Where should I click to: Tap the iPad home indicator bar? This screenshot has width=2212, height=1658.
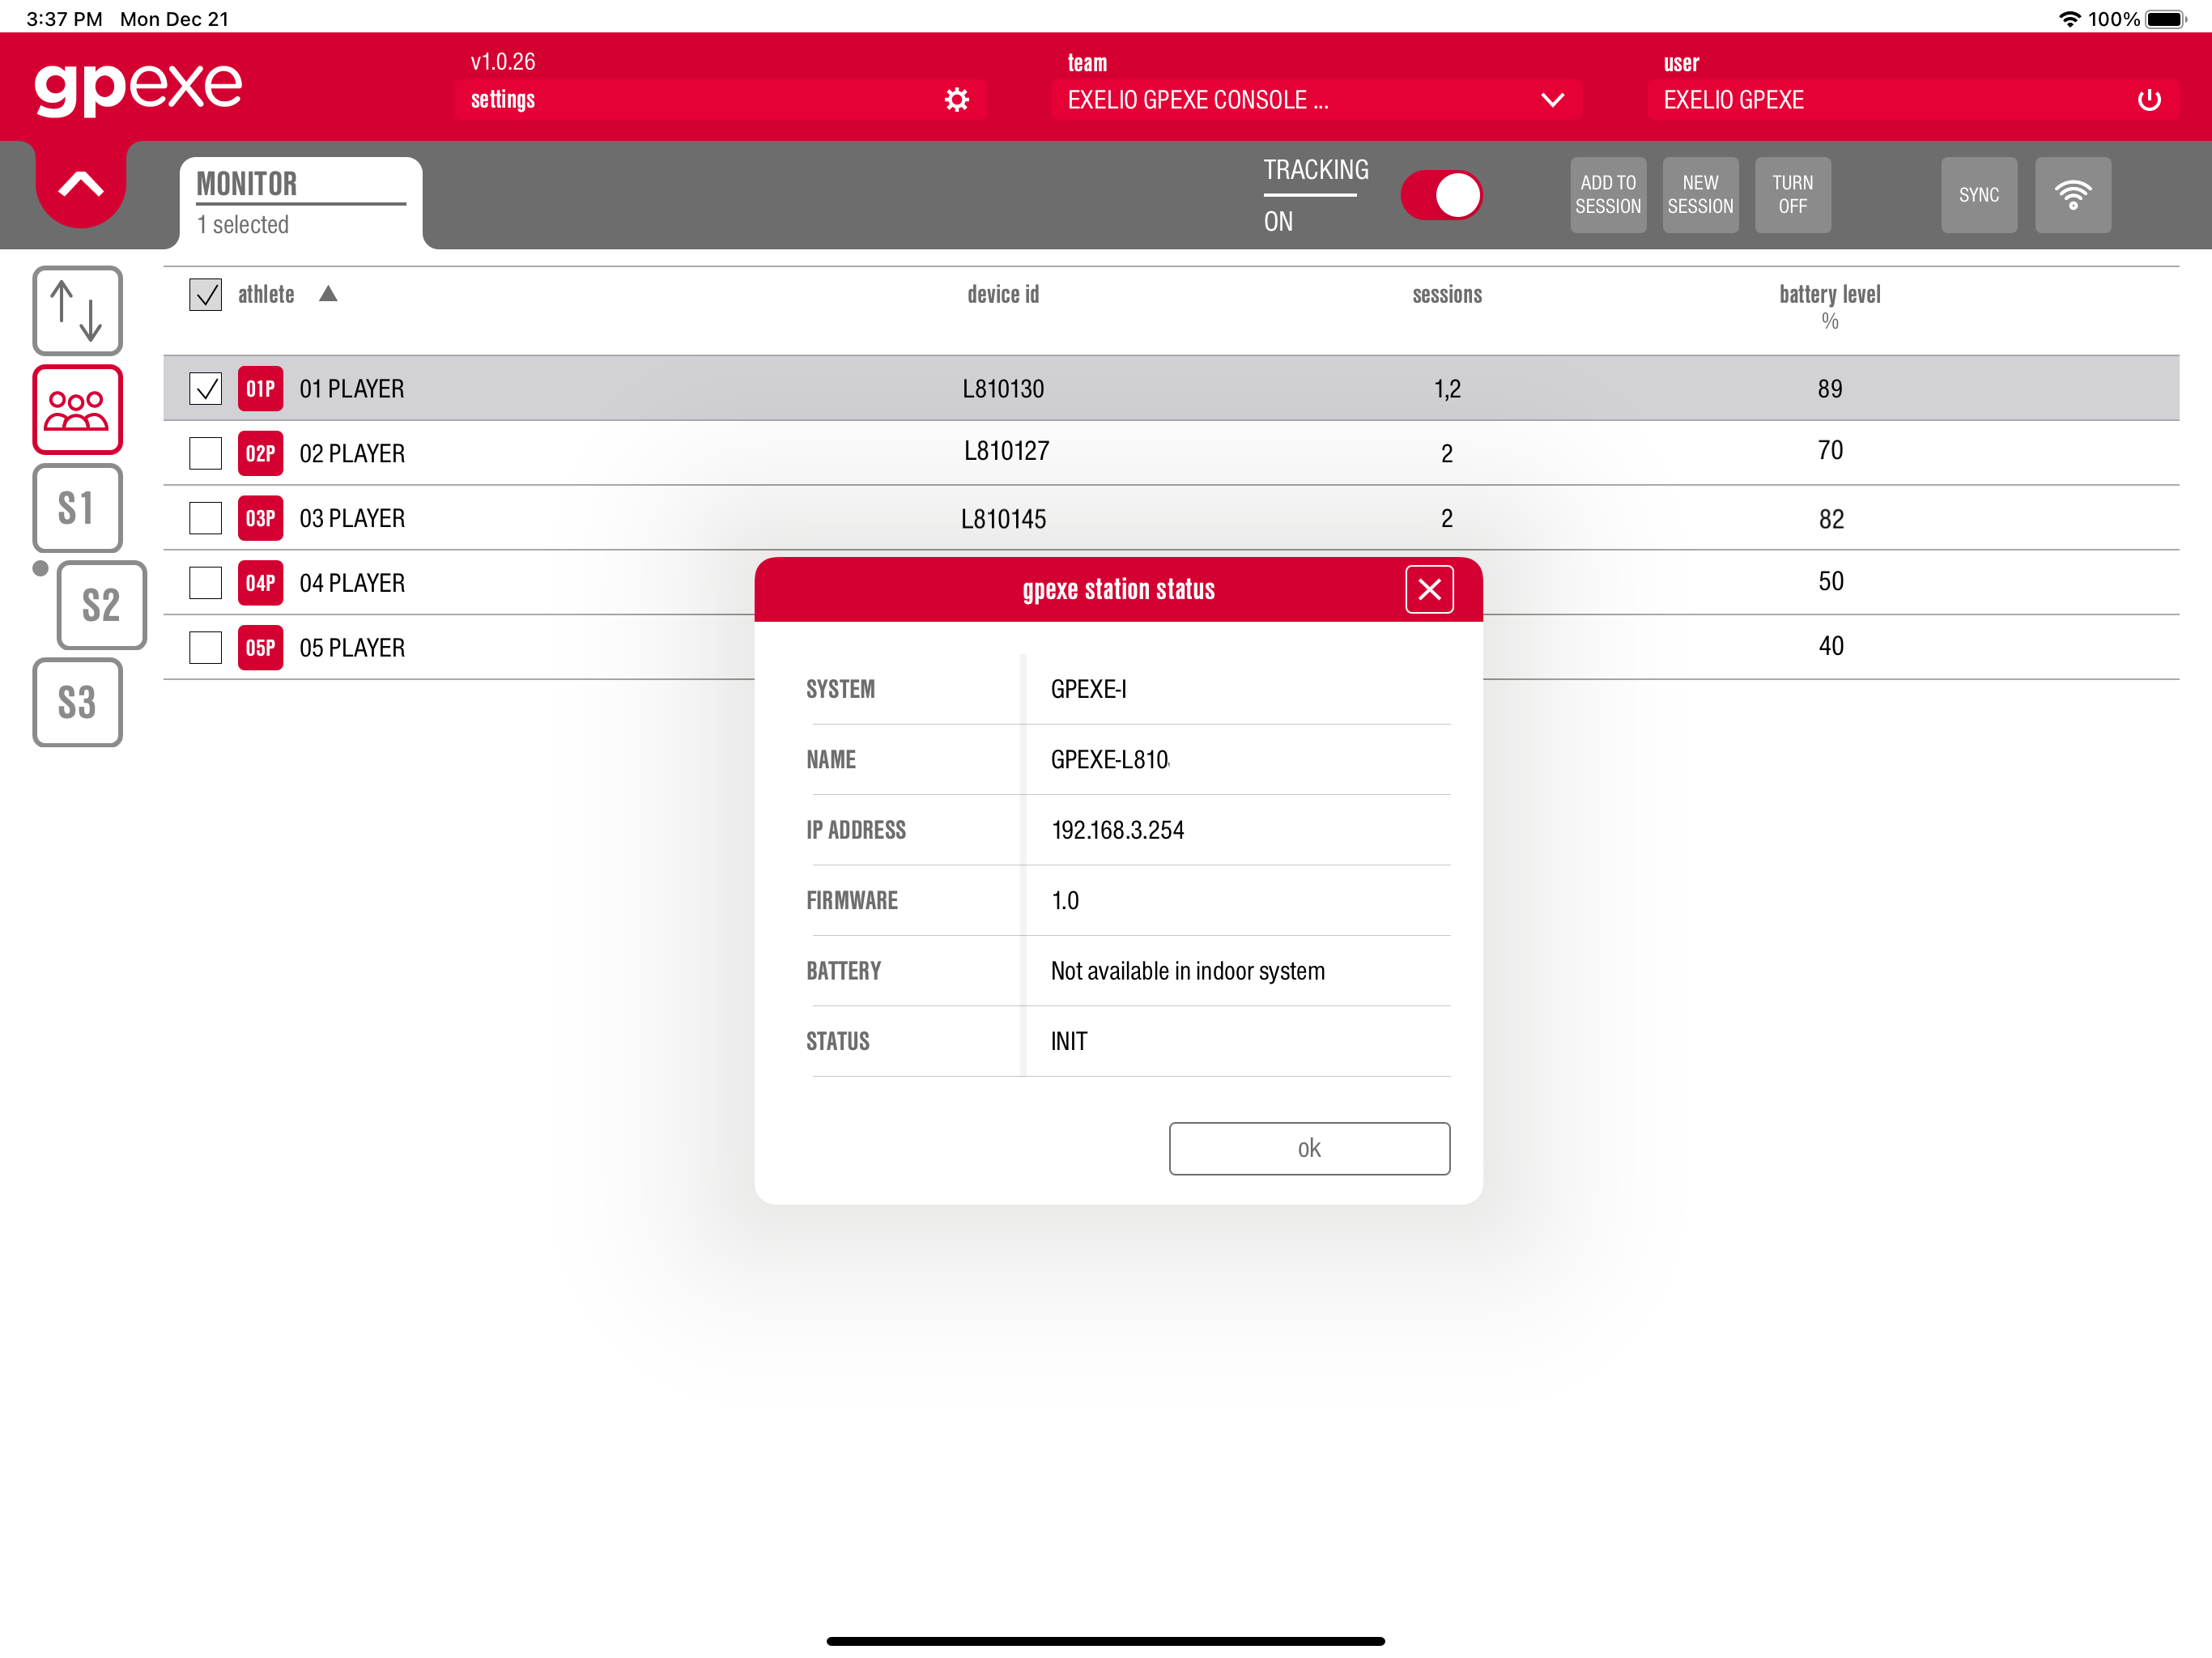click(x=1105, y=1641)
